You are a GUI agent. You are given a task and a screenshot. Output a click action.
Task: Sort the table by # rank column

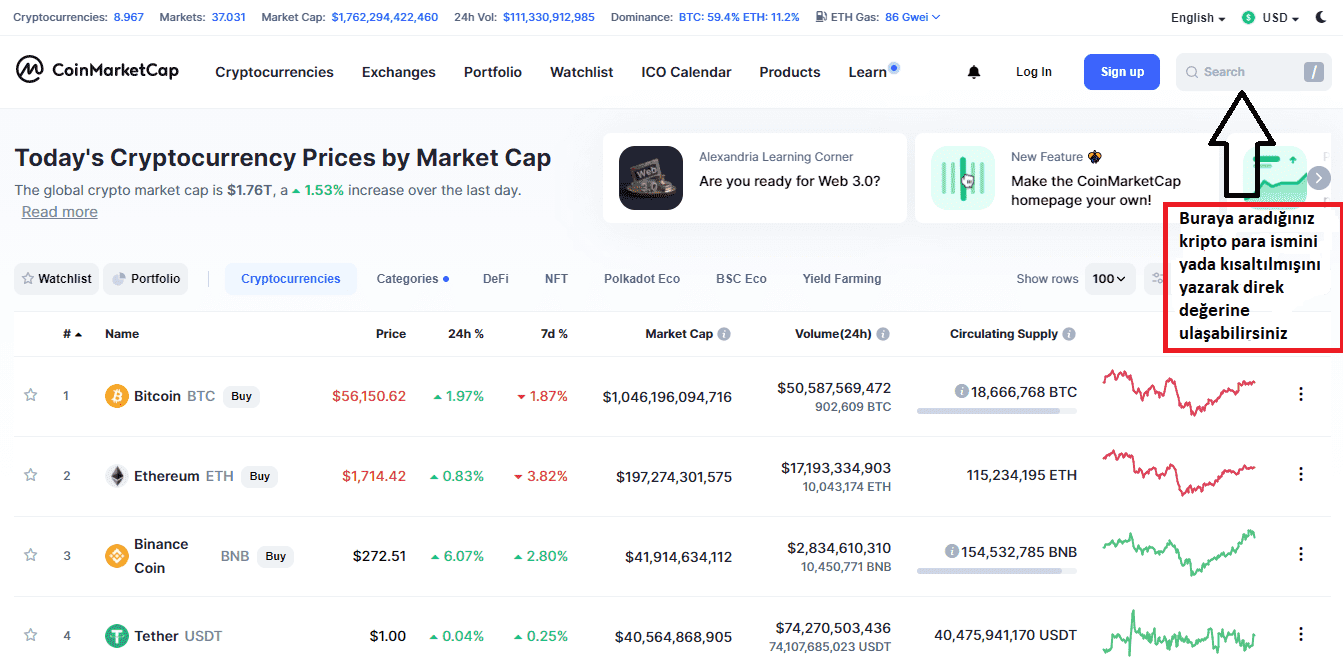[x=72, y=334]
